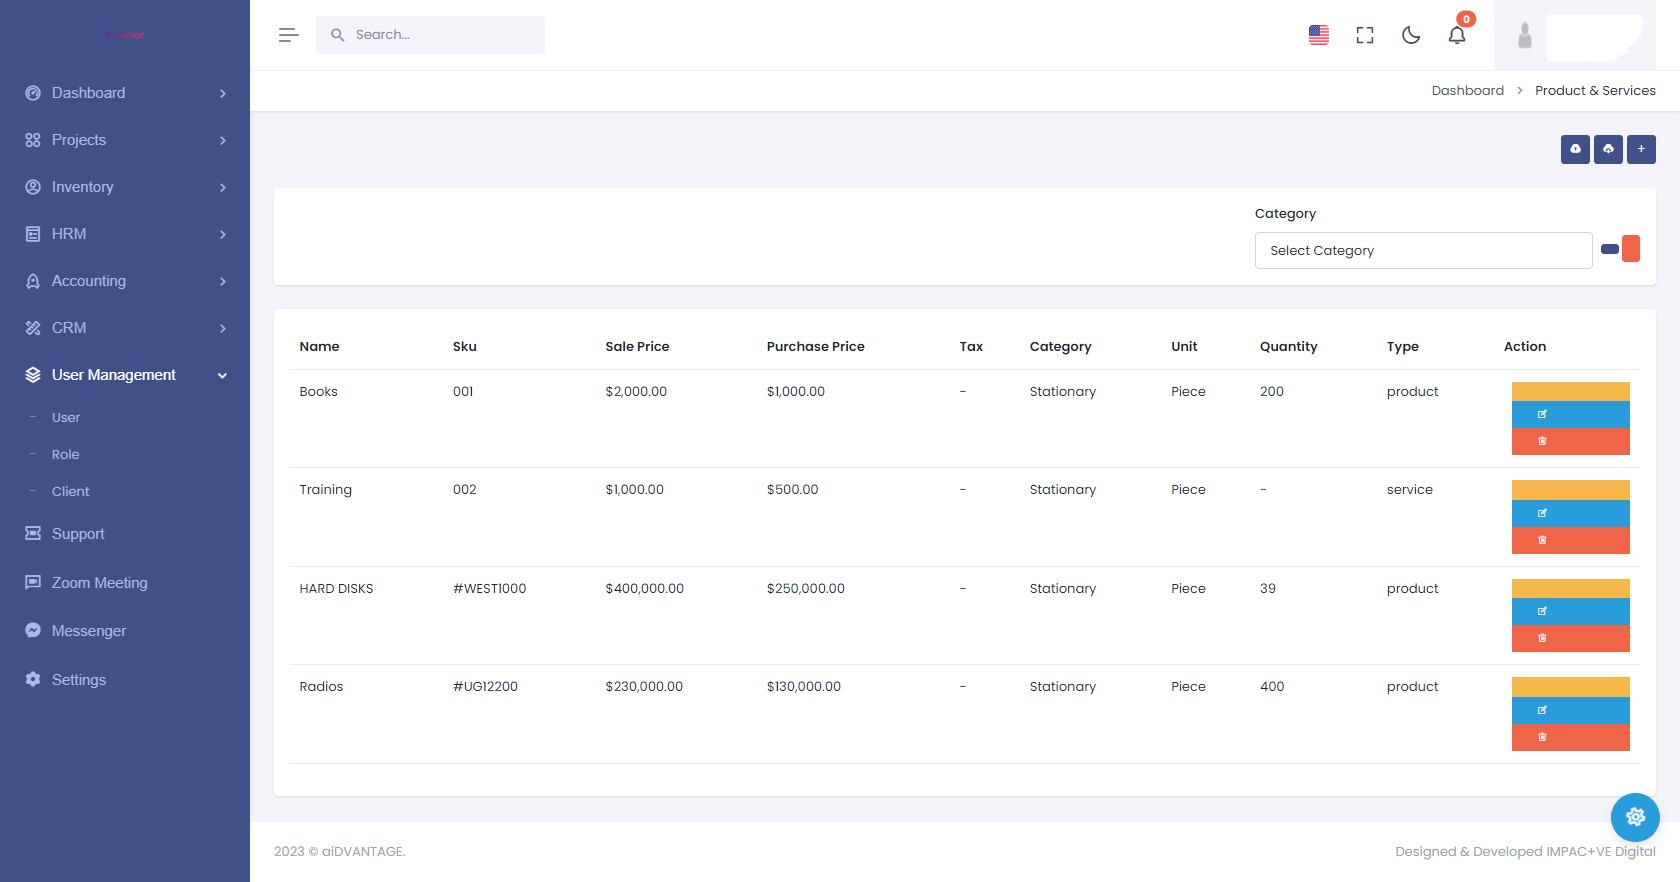Change language via the US flag icon
The width and height of the screenshot is (1680, 882).
[x=1319, y=35]
